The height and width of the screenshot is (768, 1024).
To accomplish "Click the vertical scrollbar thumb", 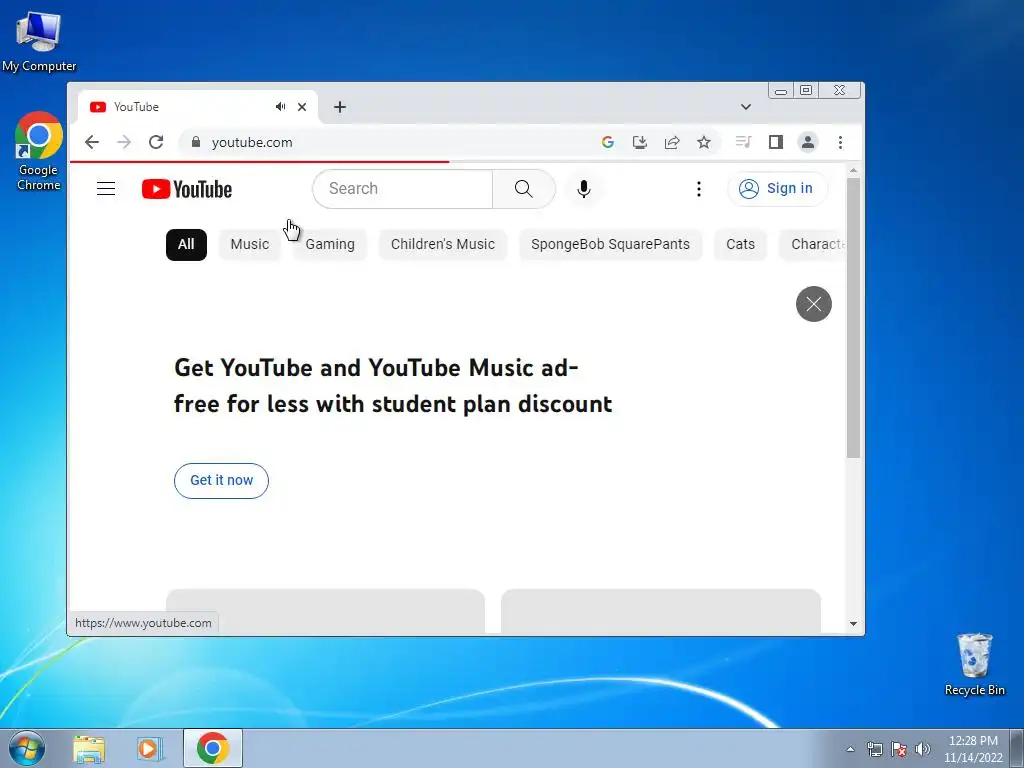I will [x=853, y=318].
